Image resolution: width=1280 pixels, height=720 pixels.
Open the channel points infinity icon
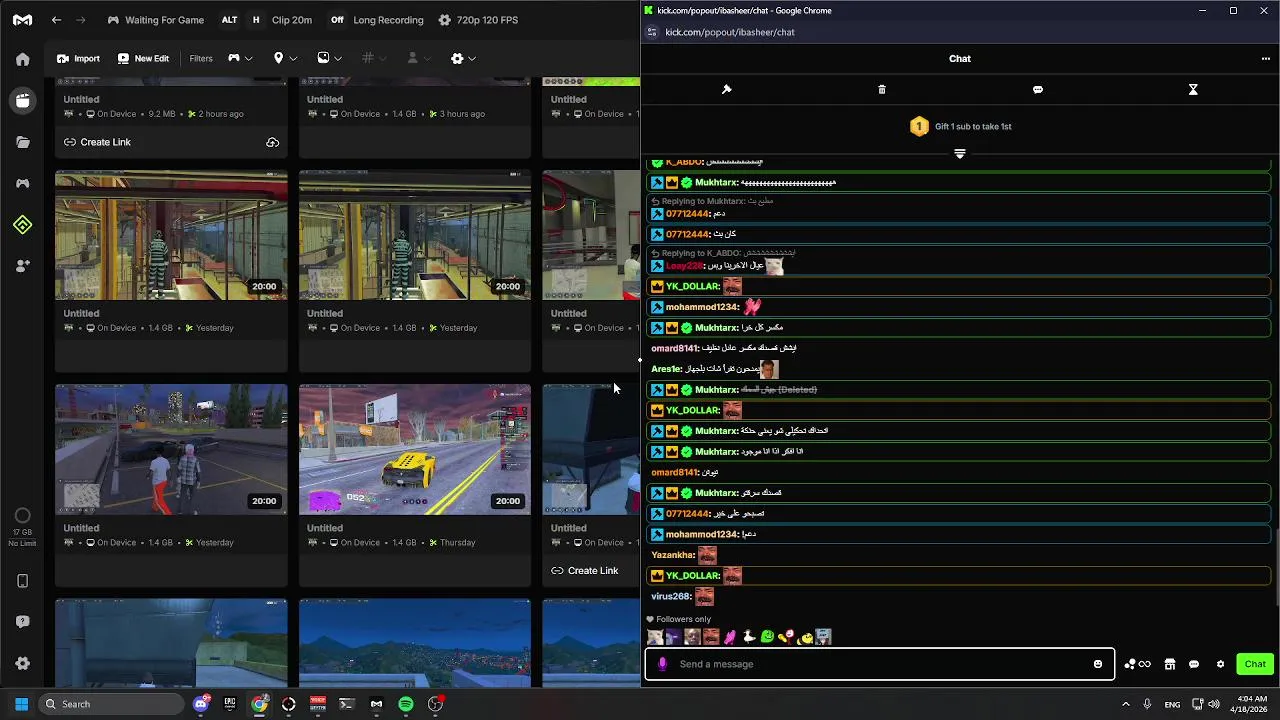(x=1138, y=664)
